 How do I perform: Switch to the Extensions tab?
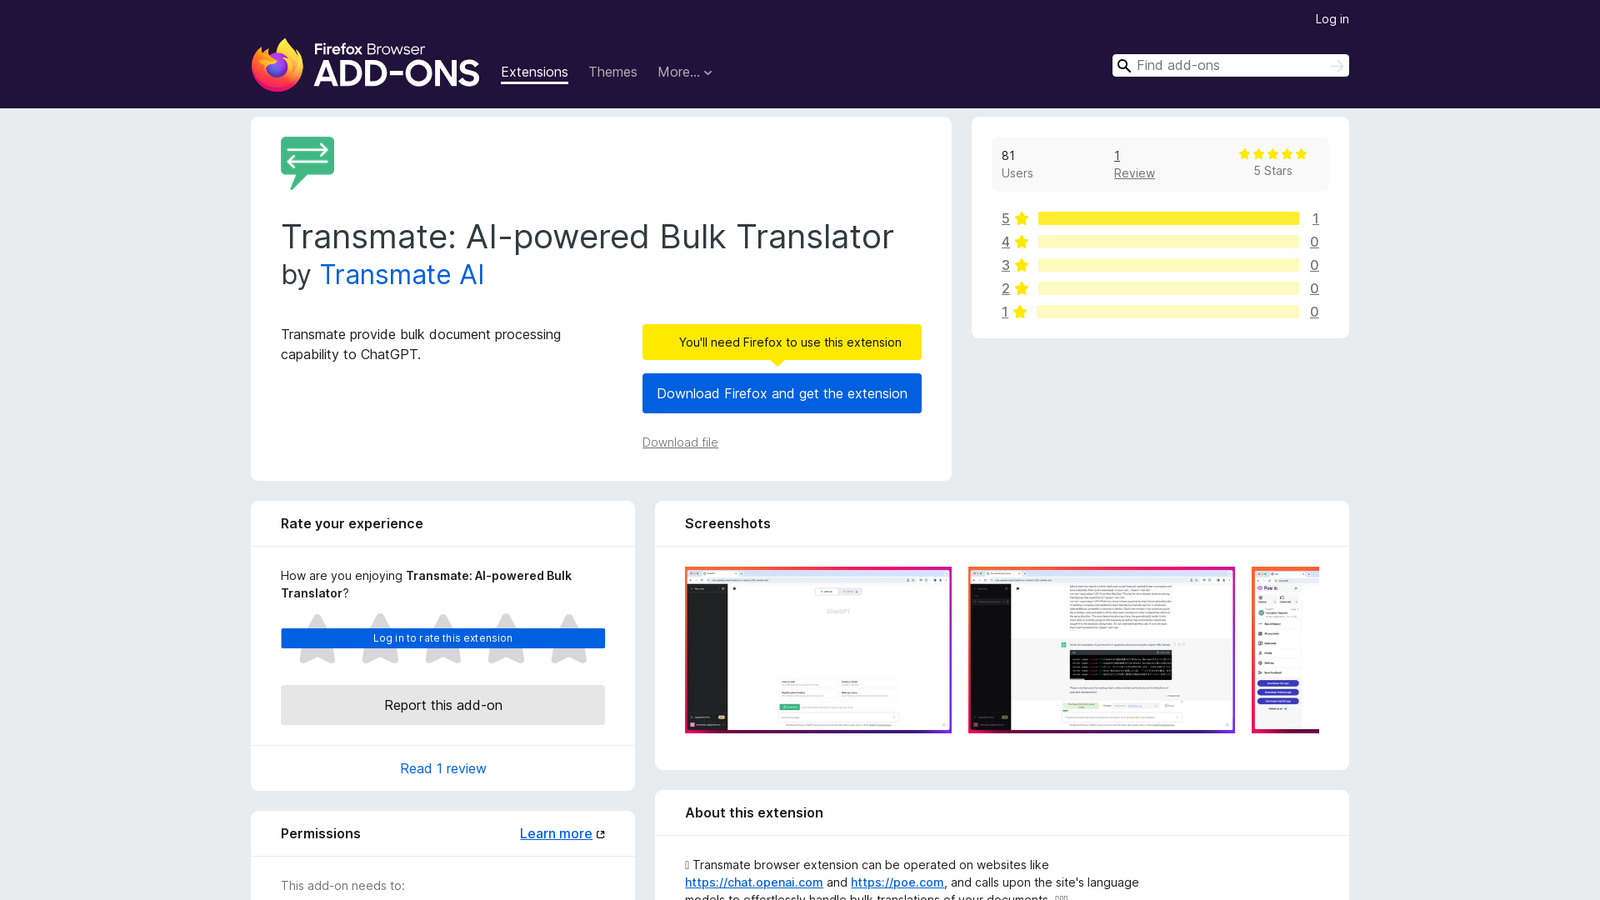coord(534,72)
